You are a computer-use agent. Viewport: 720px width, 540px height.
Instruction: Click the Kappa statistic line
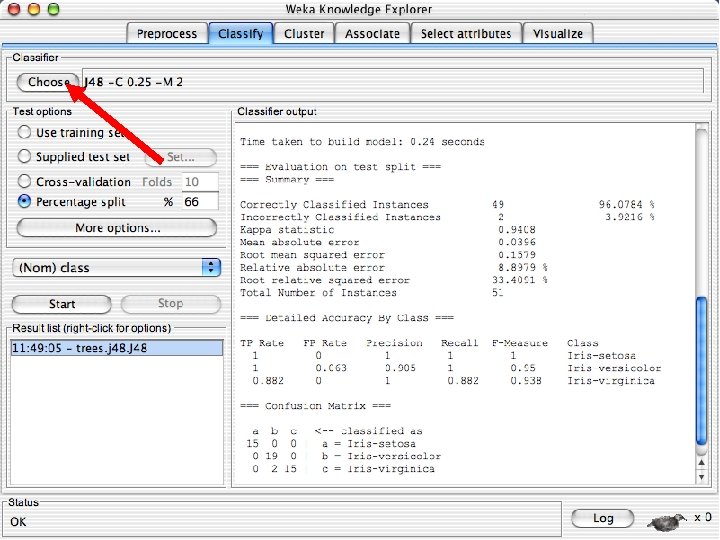(x=388, y=230)
